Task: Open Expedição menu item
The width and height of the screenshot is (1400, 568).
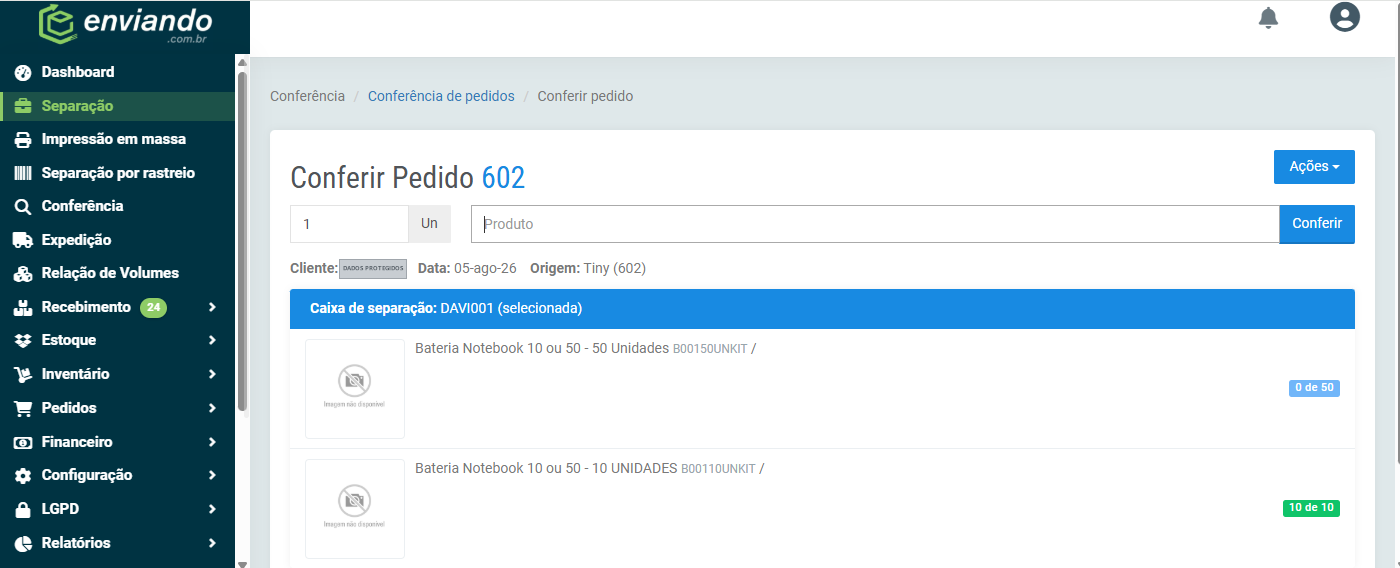Action: [x=117, y=240]
